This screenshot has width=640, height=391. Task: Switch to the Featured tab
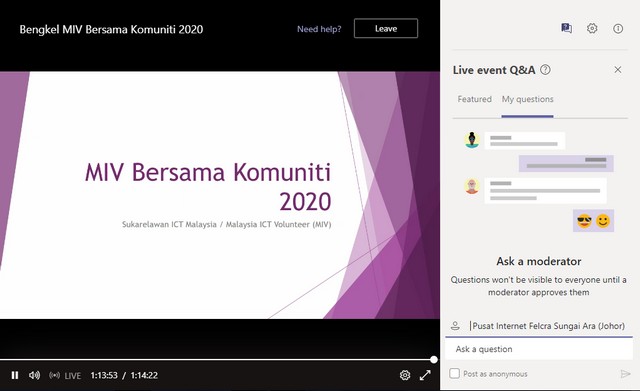474,99
